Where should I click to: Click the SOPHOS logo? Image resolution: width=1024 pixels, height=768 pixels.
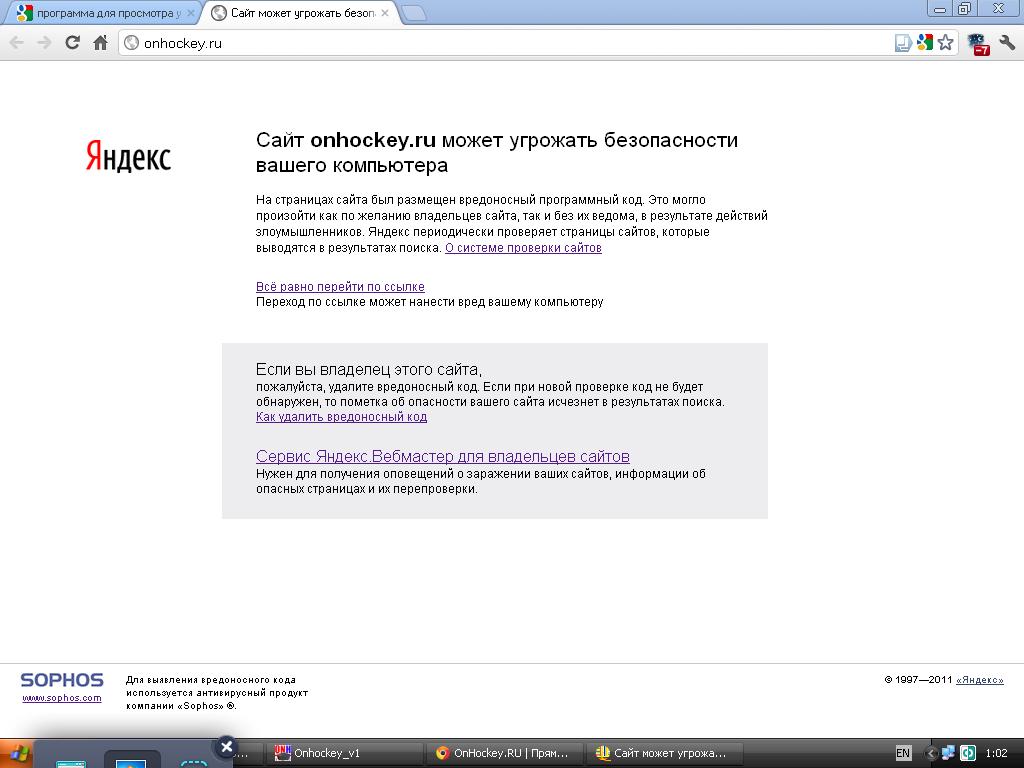(x=62, y=680)
